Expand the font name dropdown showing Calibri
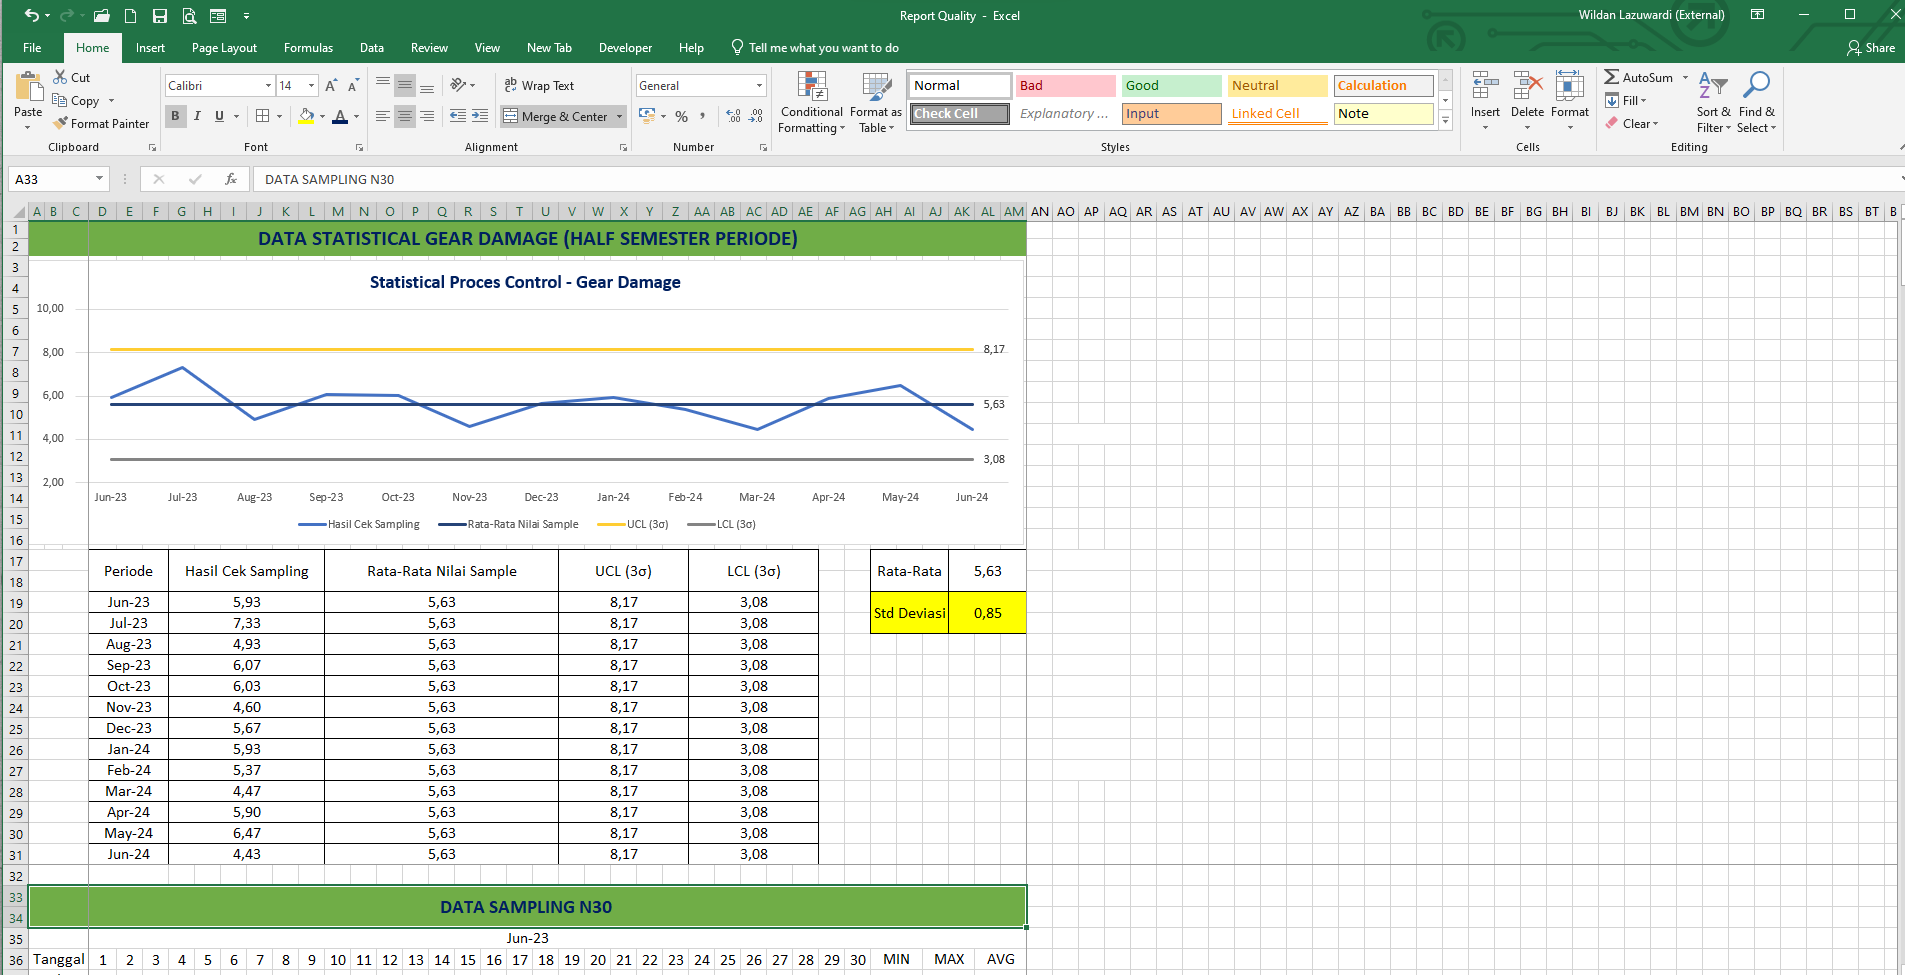1905x975 pixels. [268, 86]
